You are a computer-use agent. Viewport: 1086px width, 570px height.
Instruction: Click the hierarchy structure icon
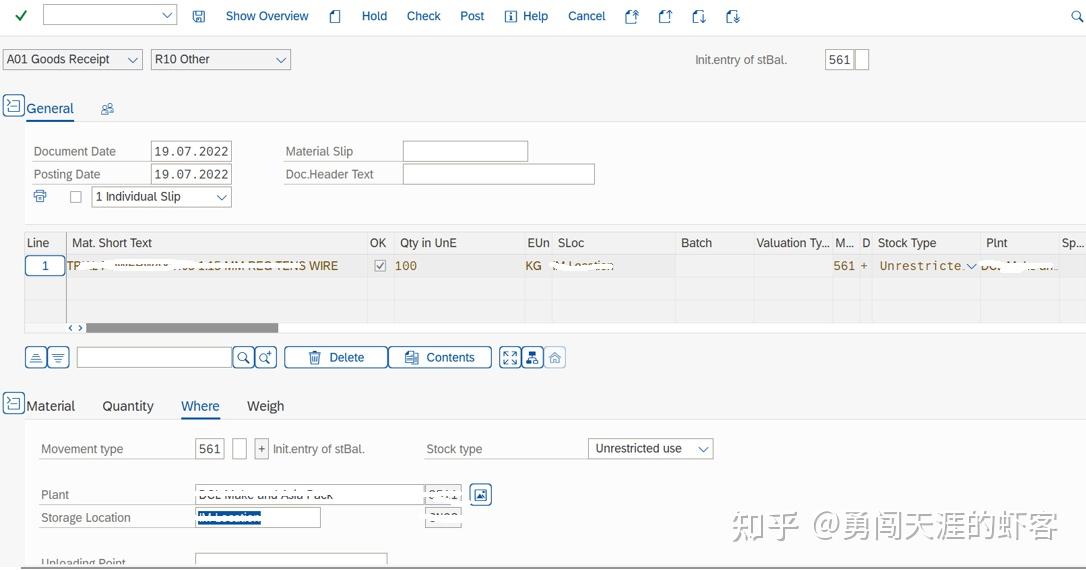click(x=532, y=357)
